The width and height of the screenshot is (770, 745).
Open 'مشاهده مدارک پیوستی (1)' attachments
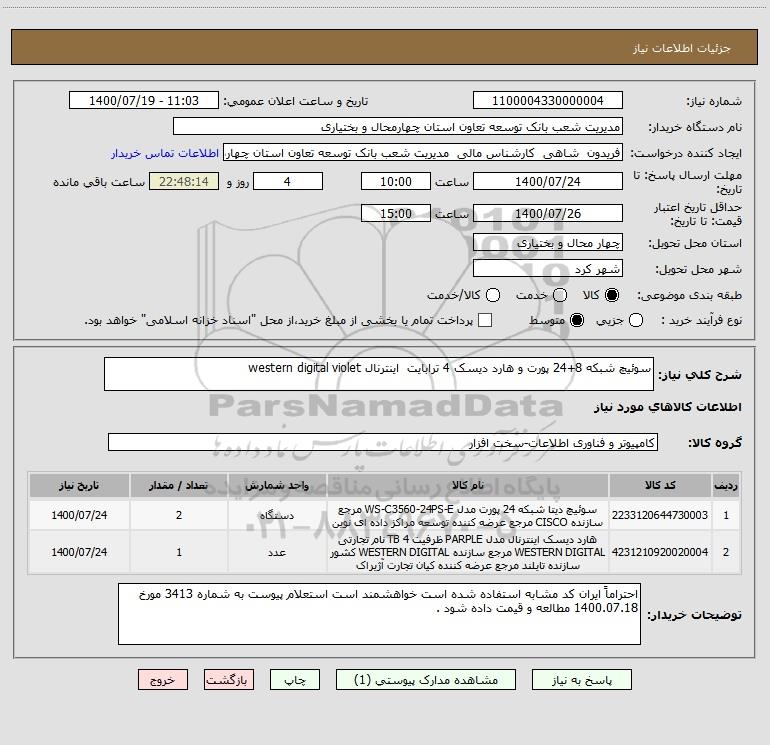[x=426, y=680]
